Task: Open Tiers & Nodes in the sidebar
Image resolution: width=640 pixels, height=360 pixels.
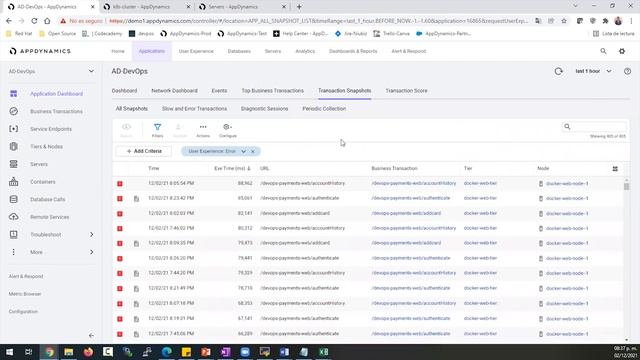Action: click(46, 147)
